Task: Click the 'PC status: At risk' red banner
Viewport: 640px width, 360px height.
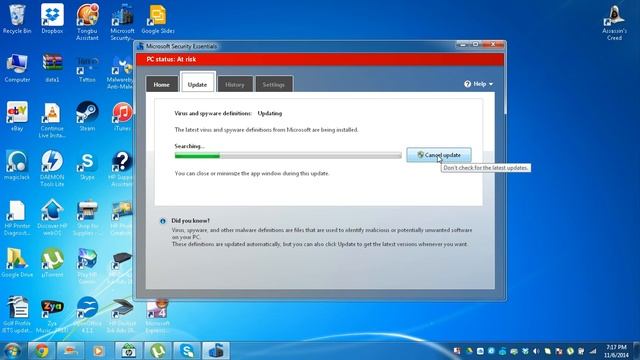Action: pos(320,60)
